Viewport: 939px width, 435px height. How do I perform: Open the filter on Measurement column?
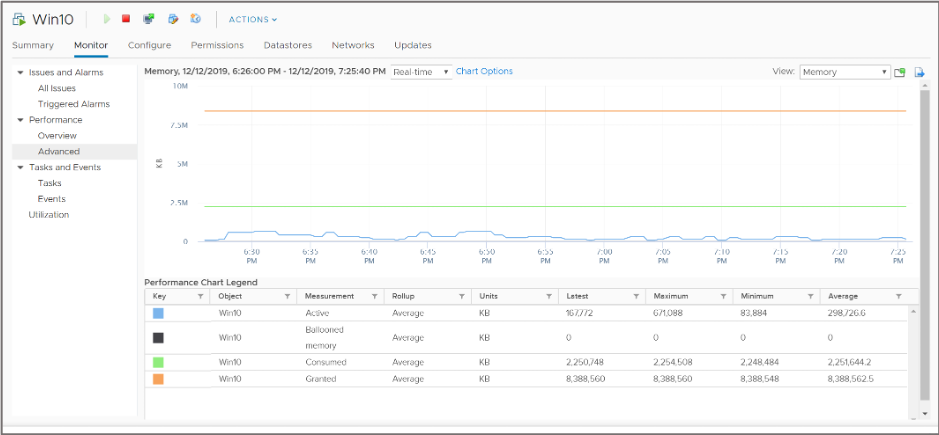coord(374,296)
